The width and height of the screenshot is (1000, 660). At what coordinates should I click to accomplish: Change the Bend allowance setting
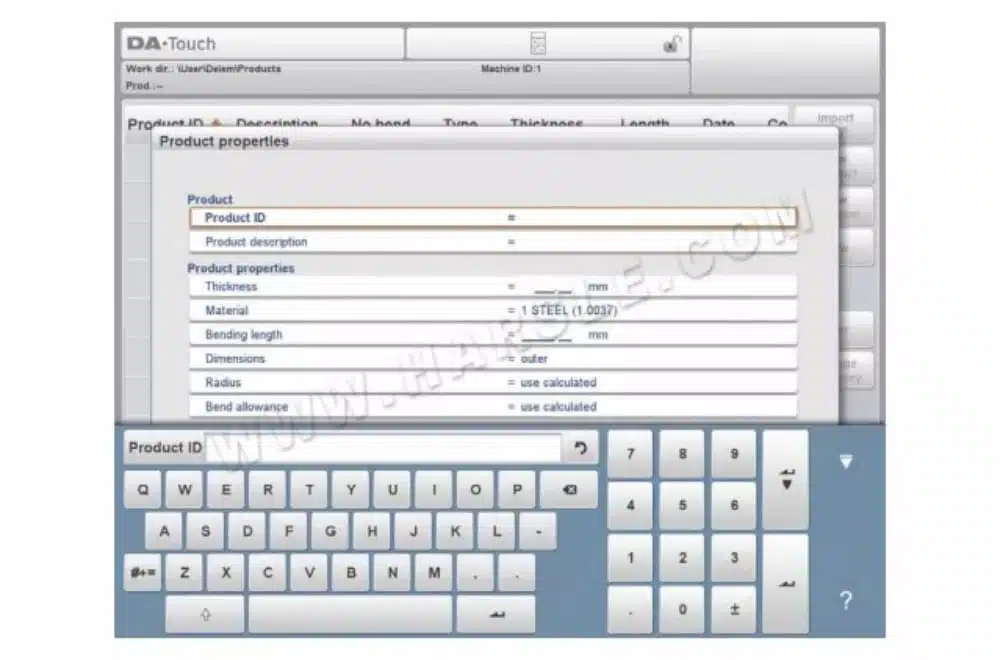[493, 407]
